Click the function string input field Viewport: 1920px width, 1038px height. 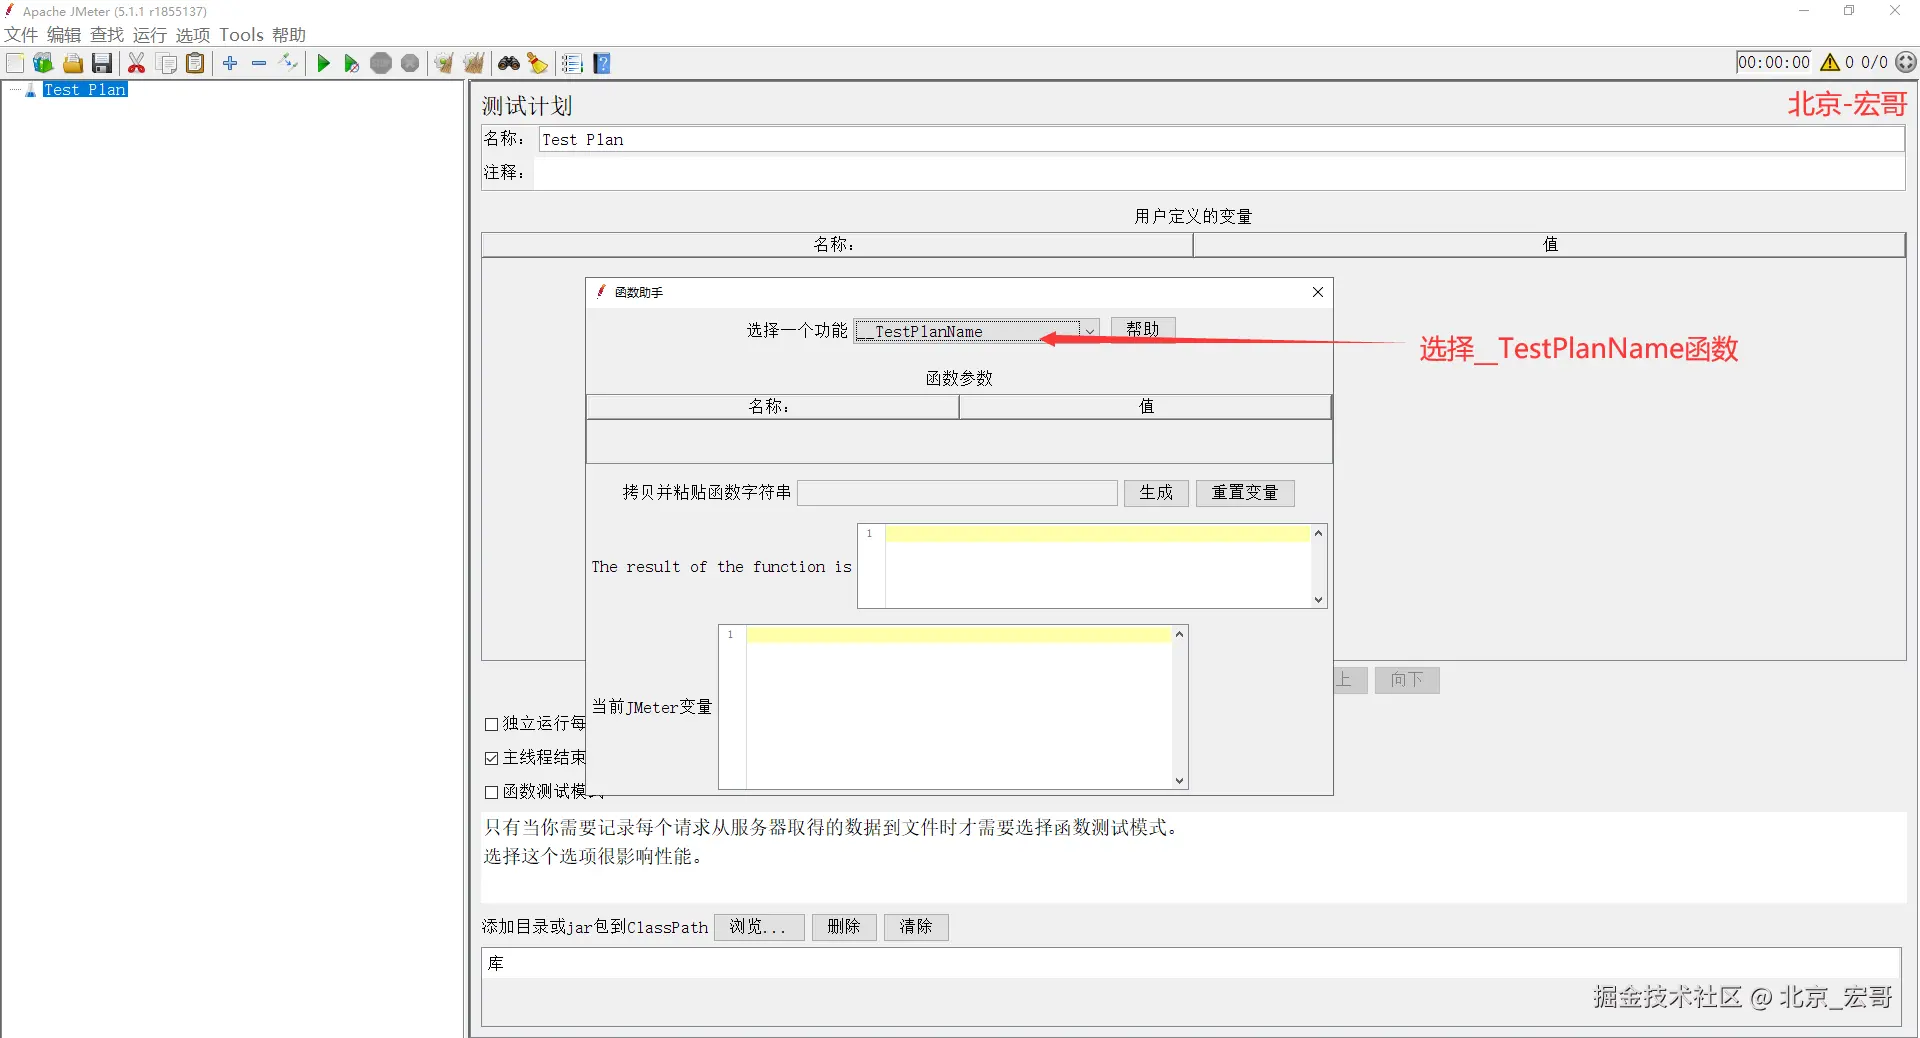(x=957, y=493)
